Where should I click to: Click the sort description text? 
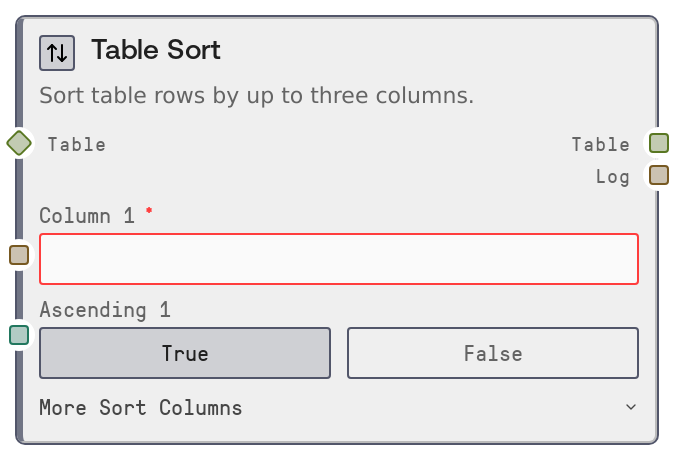256,96
